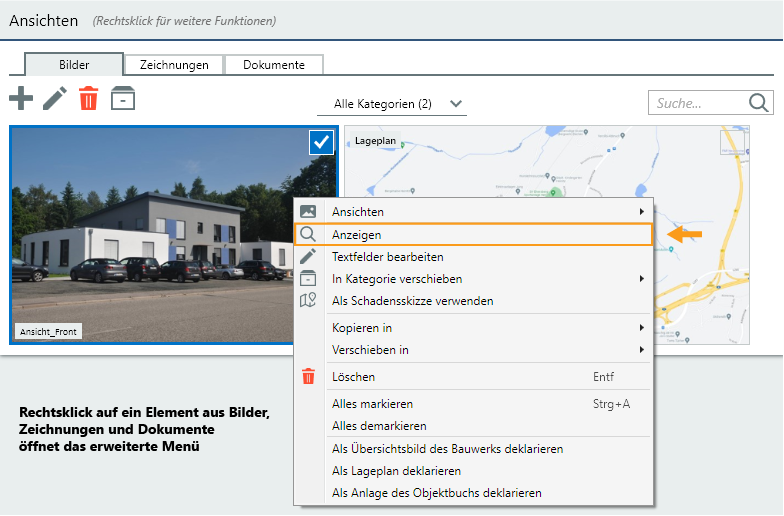This screenshot has height=516, width=784.
Task: Click the map pin icon beside Als Schadensskizze
Action: point(308,300)
